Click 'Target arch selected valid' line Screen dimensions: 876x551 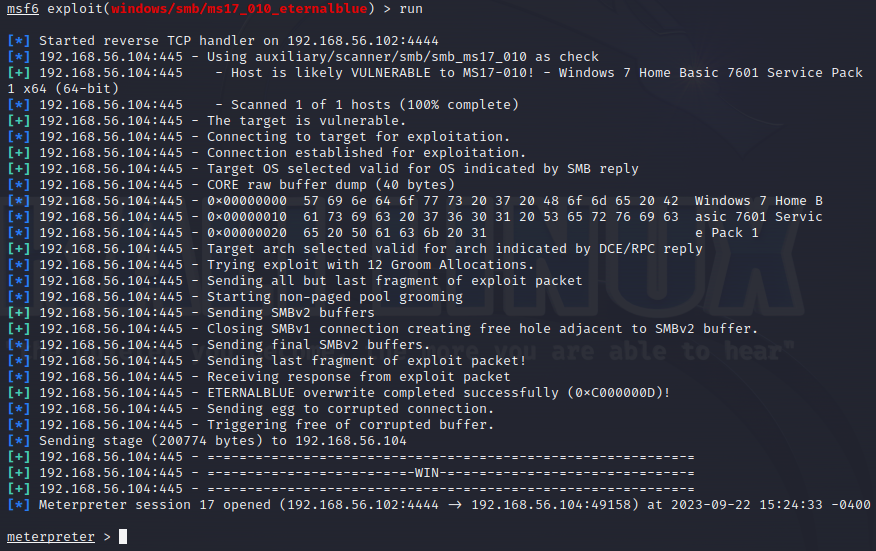355,249
